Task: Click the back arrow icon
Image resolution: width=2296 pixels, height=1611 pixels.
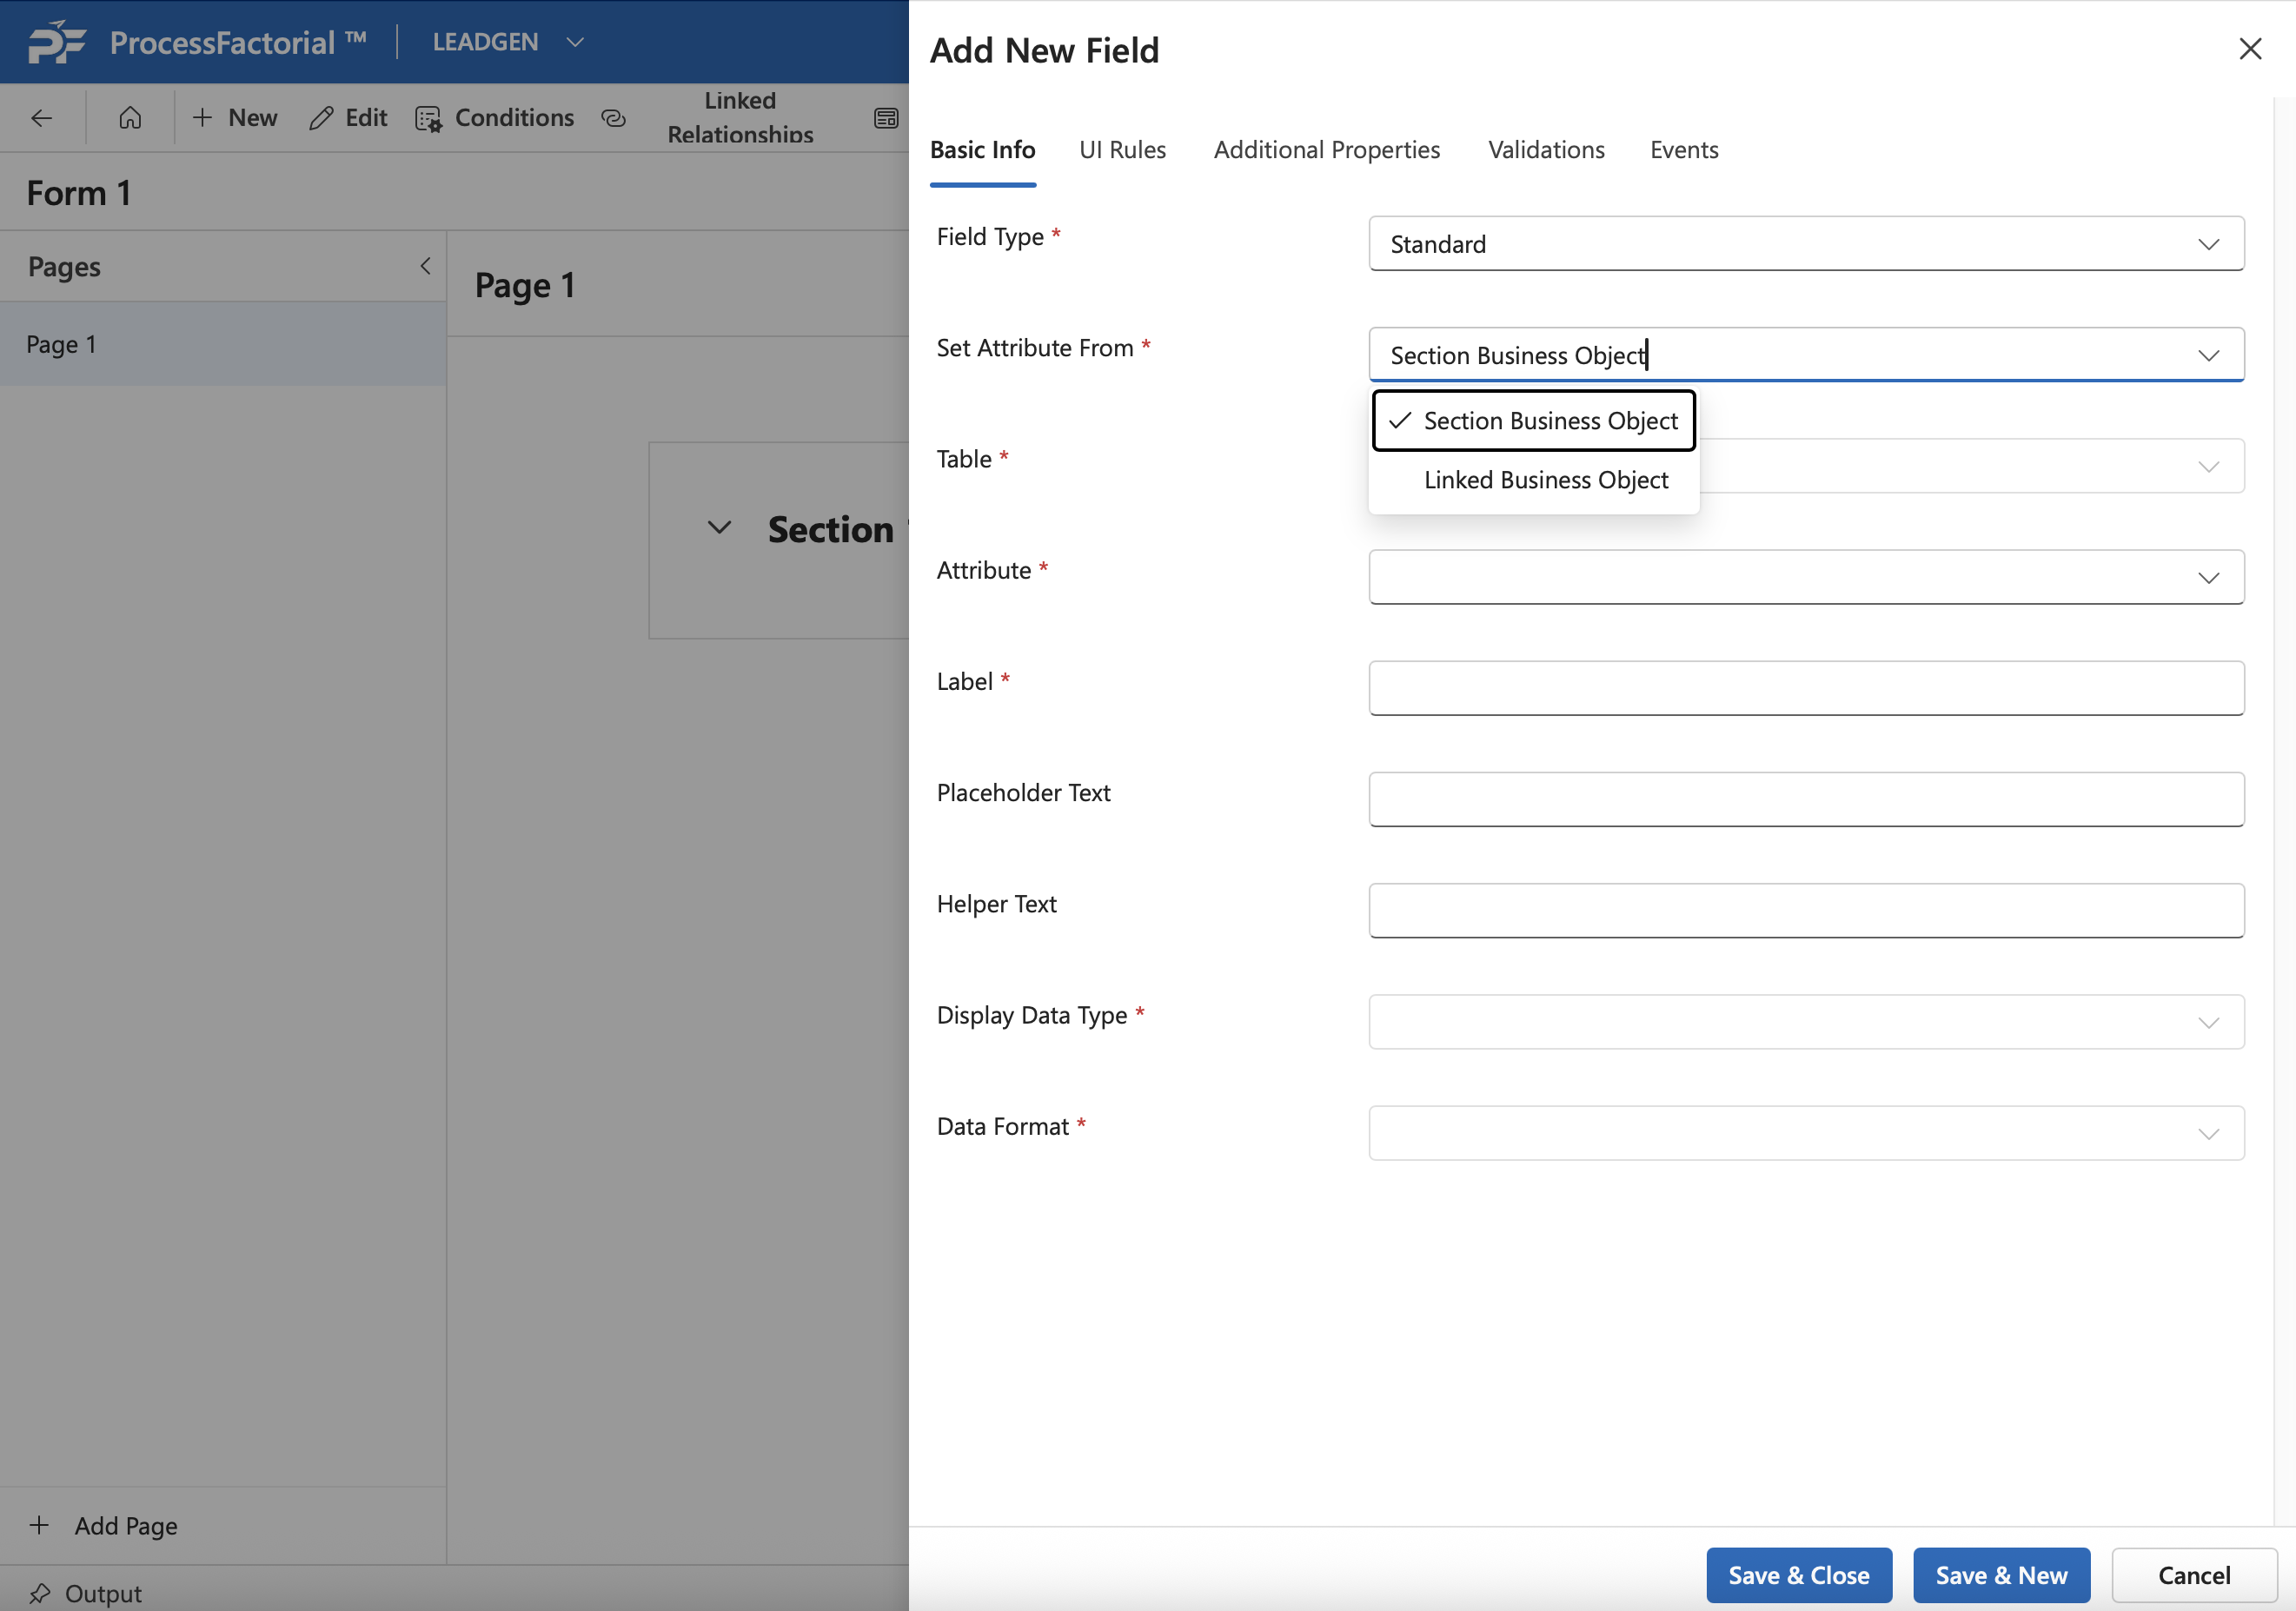Action: point(41,118)
